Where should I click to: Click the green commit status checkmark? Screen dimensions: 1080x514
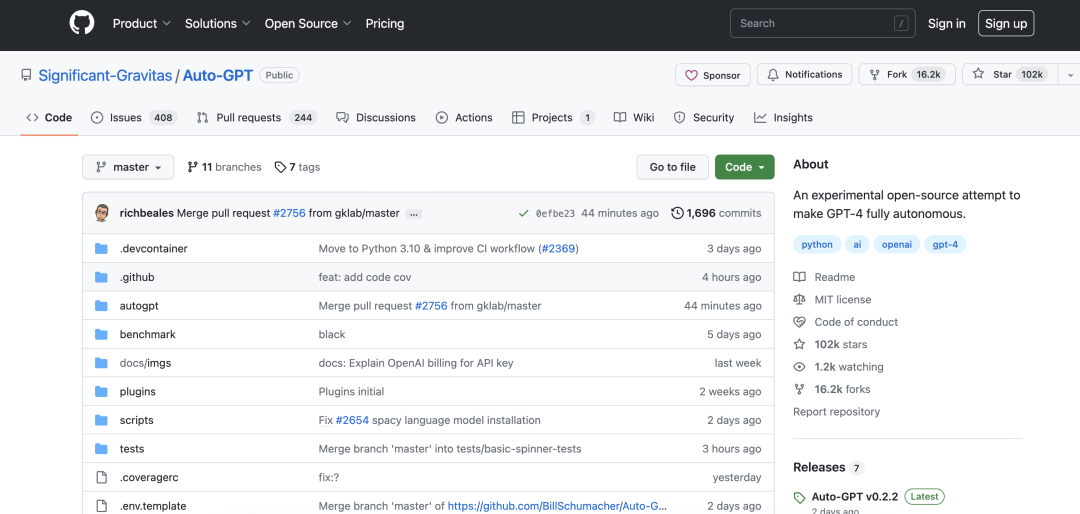[x=524, y=214]
